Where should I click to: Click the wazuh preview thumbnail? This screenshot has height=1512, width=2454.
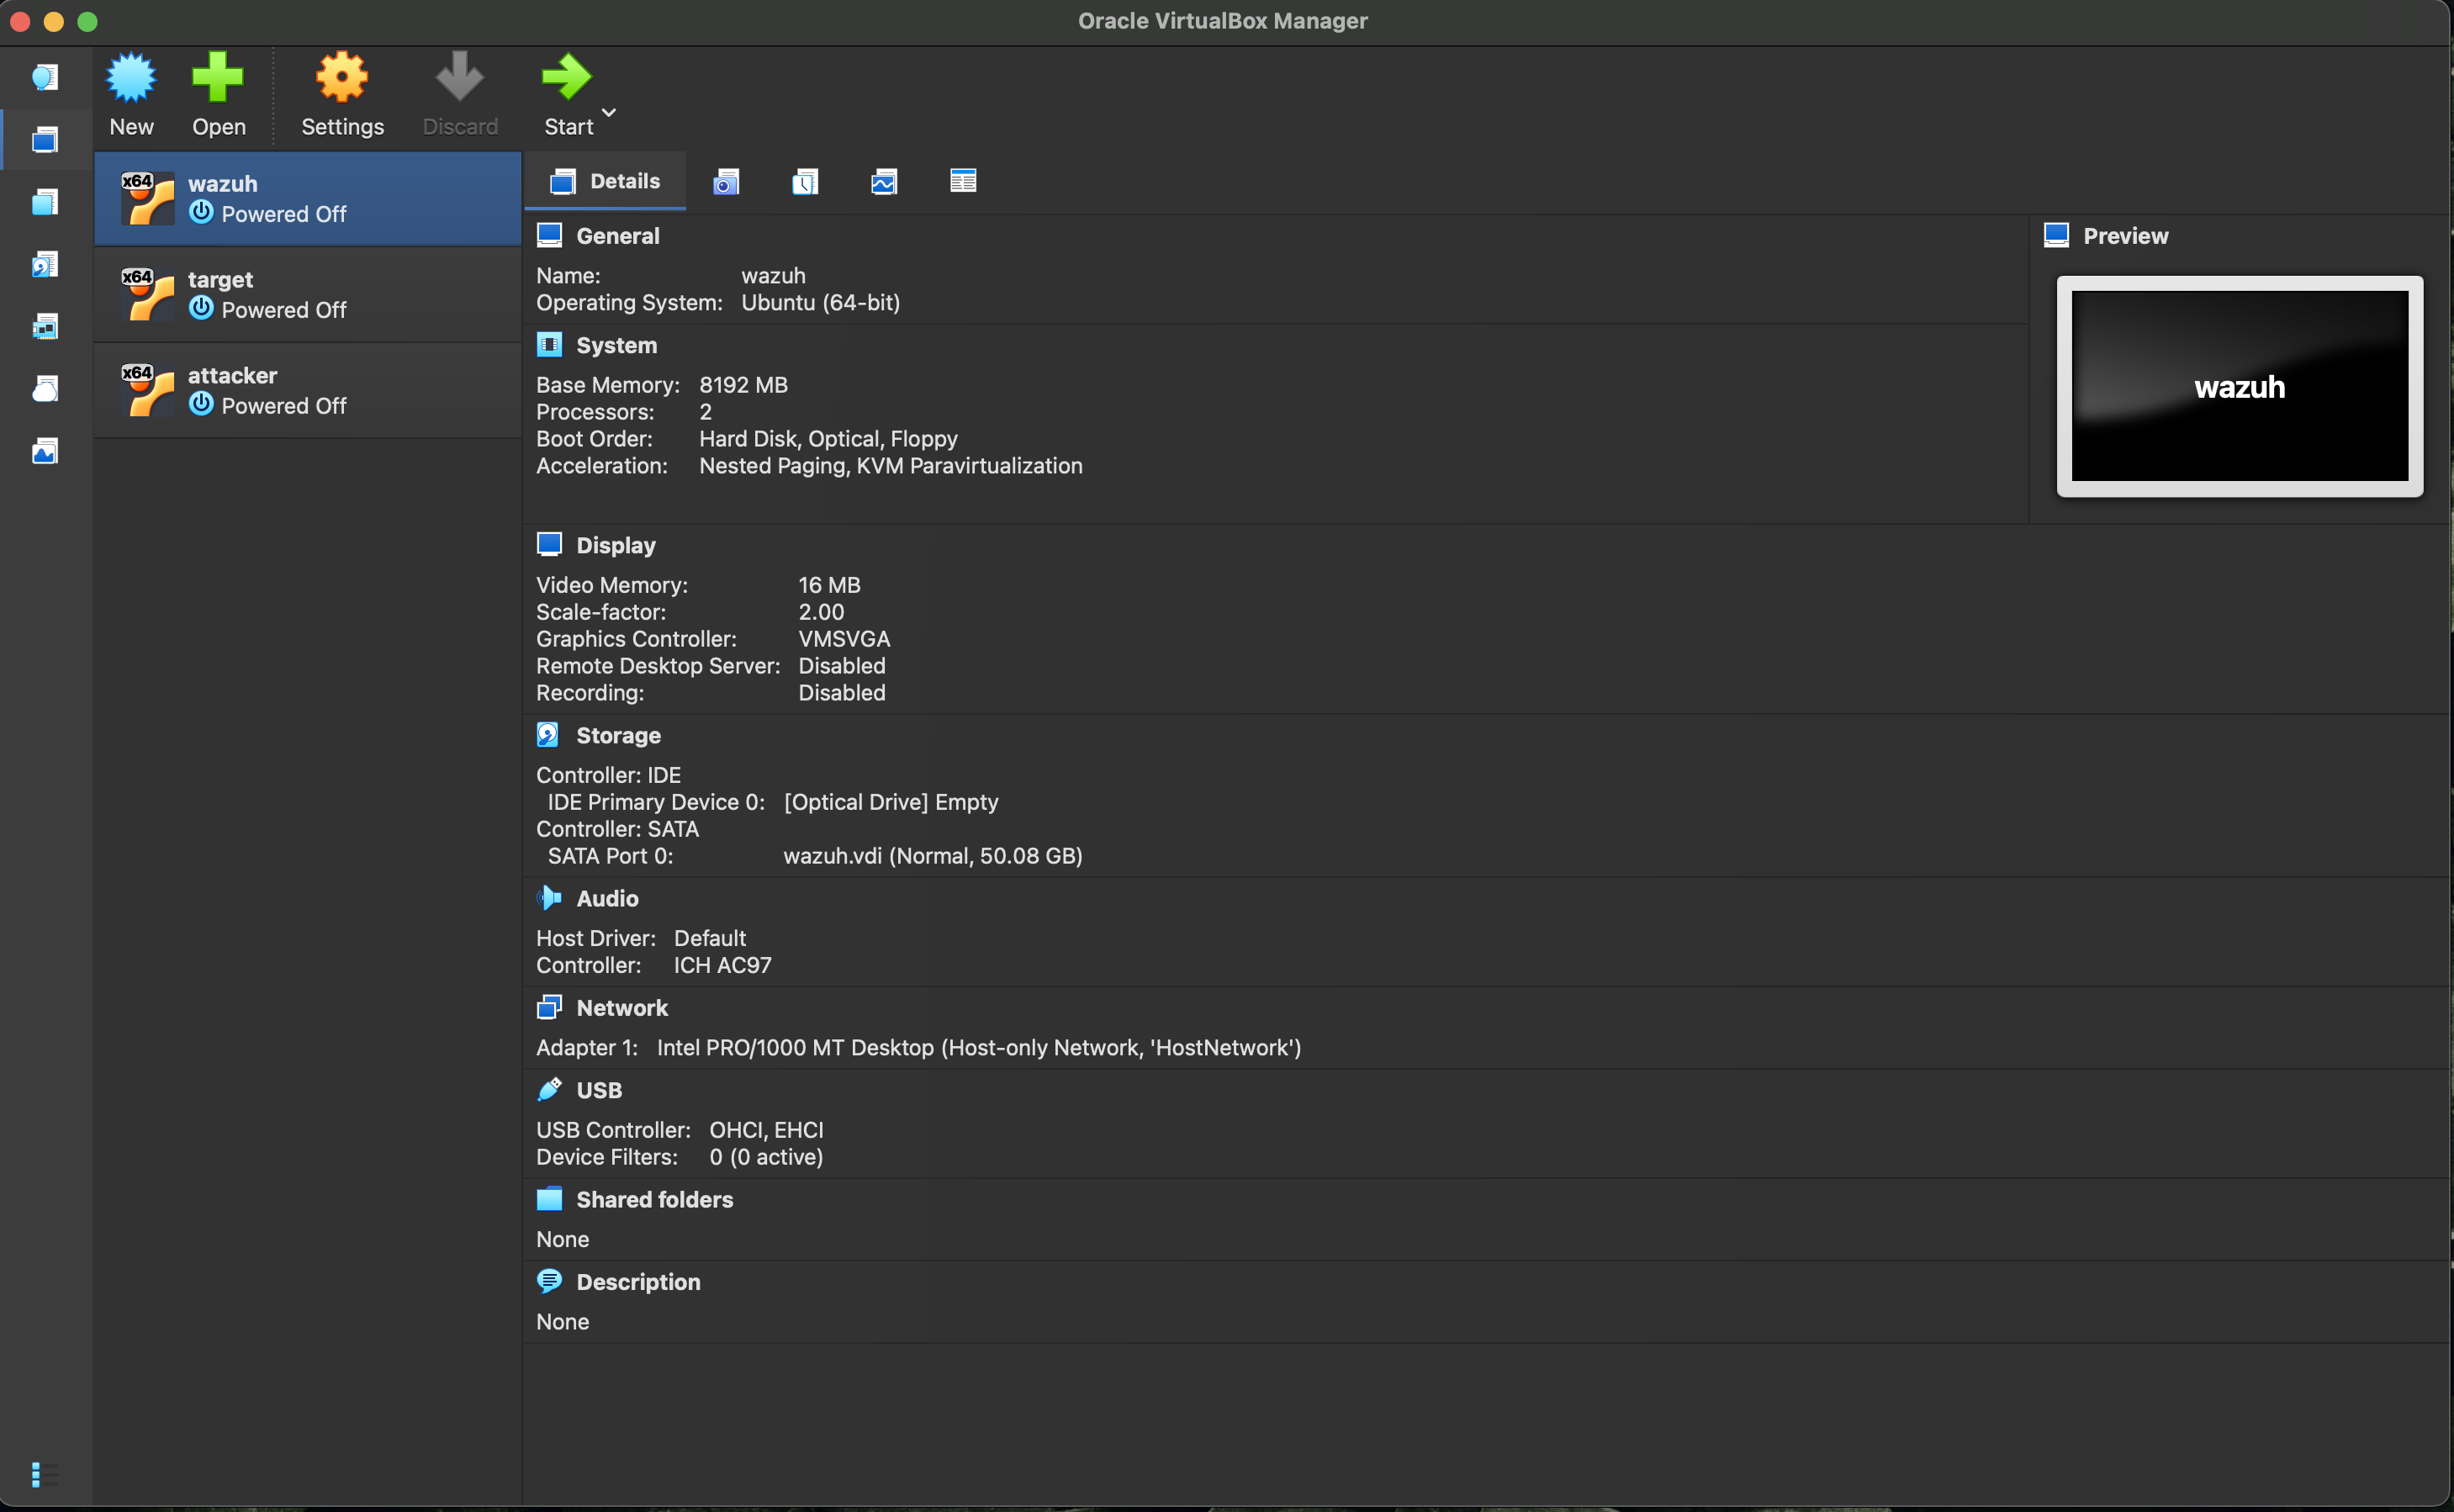(2239, 387)
